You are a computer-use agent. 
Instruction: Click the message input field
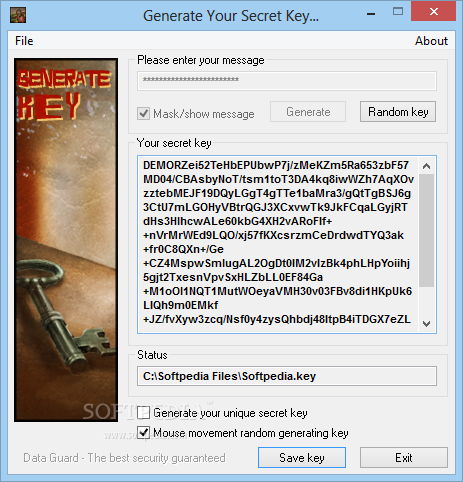(287, 81)
